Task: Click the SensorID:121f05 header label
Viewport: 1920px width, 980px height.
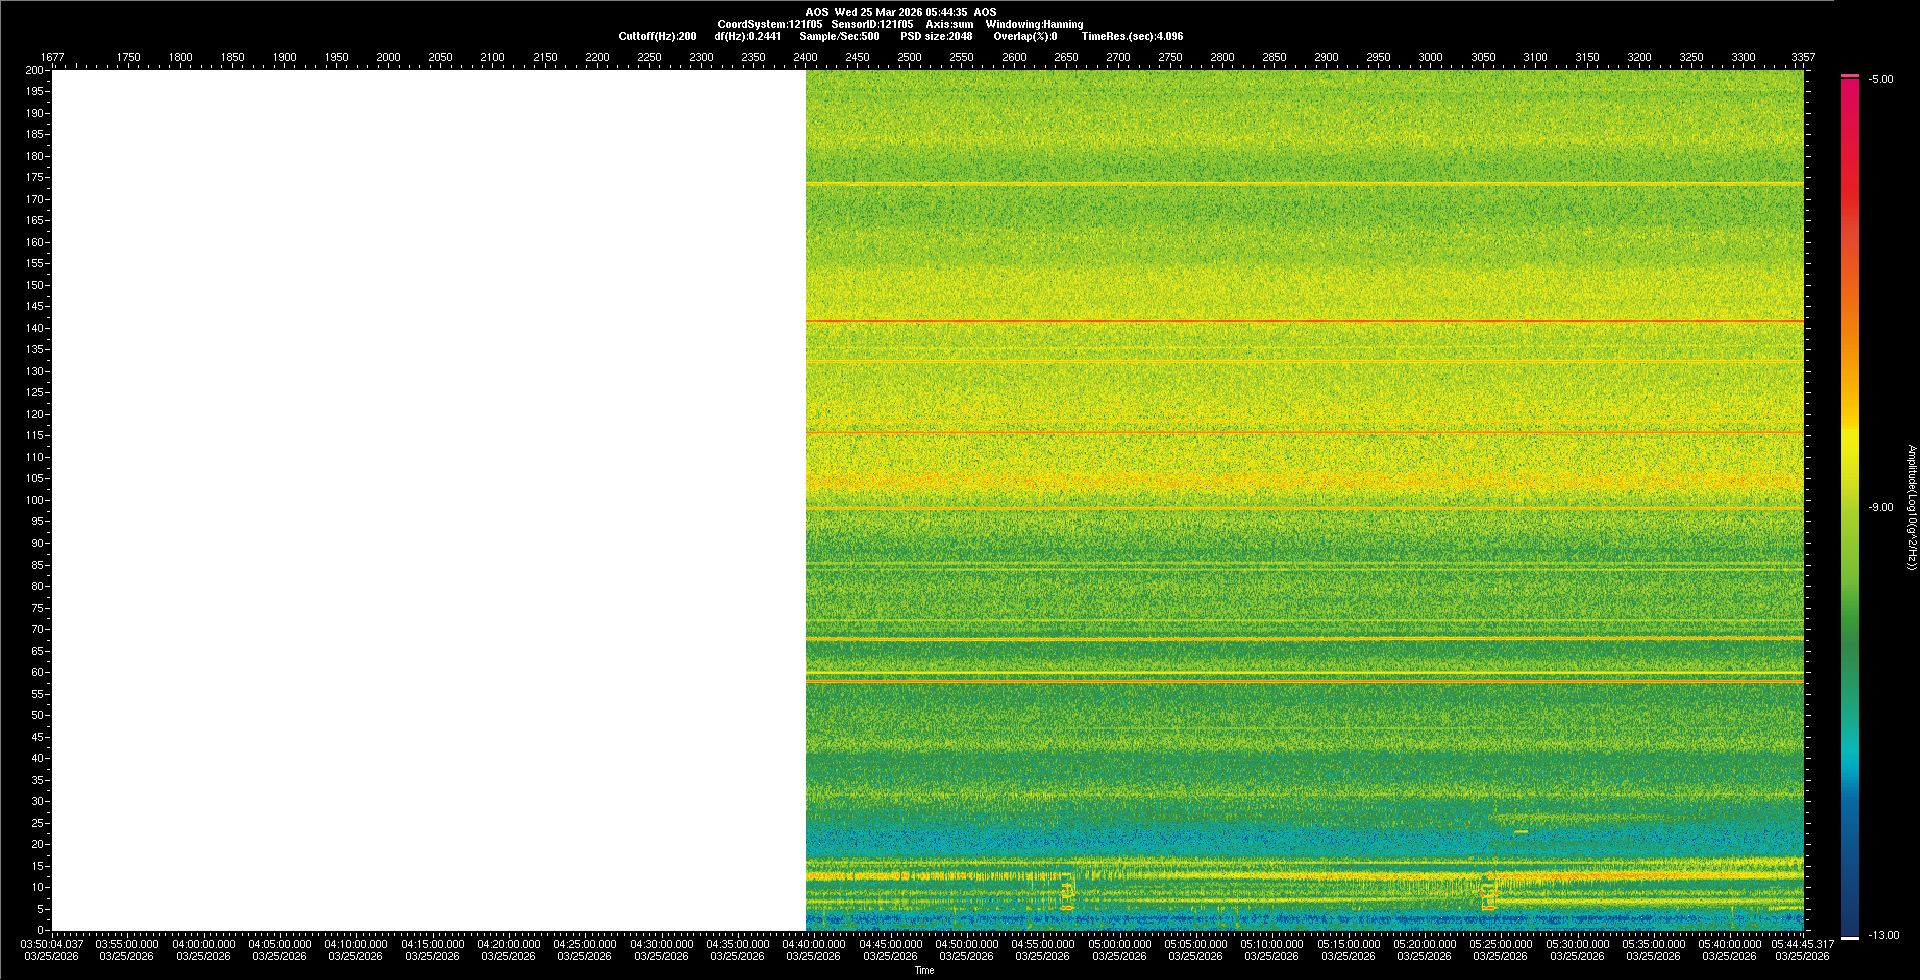Action: (869, 24)
